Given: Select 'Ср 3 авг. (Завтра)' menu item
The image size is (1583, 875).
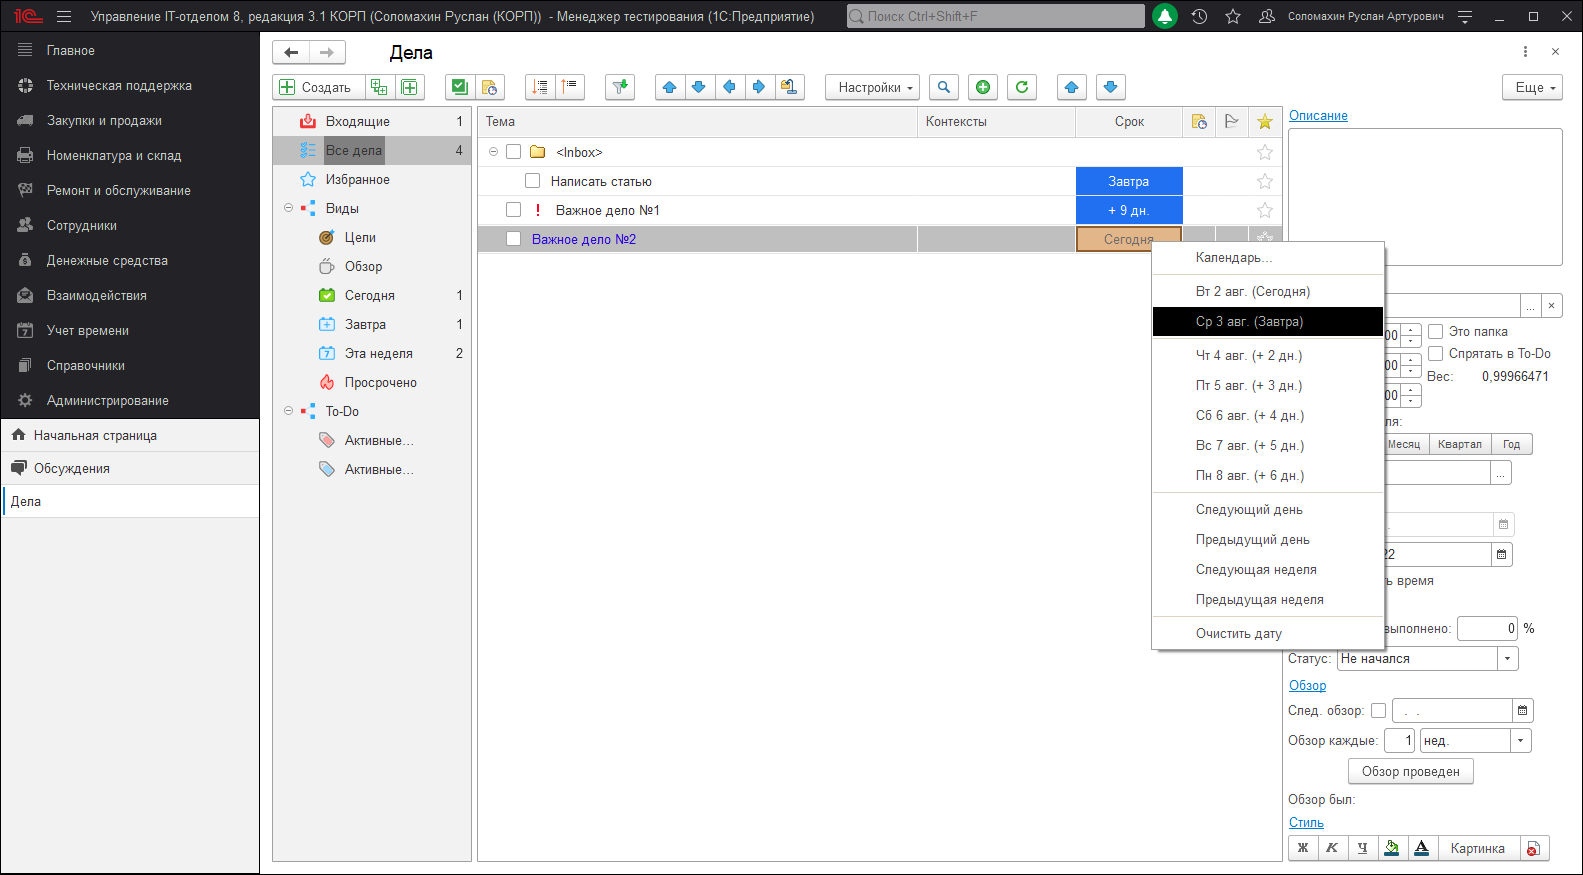Looking at the screenshot, I should point(1249,321).
